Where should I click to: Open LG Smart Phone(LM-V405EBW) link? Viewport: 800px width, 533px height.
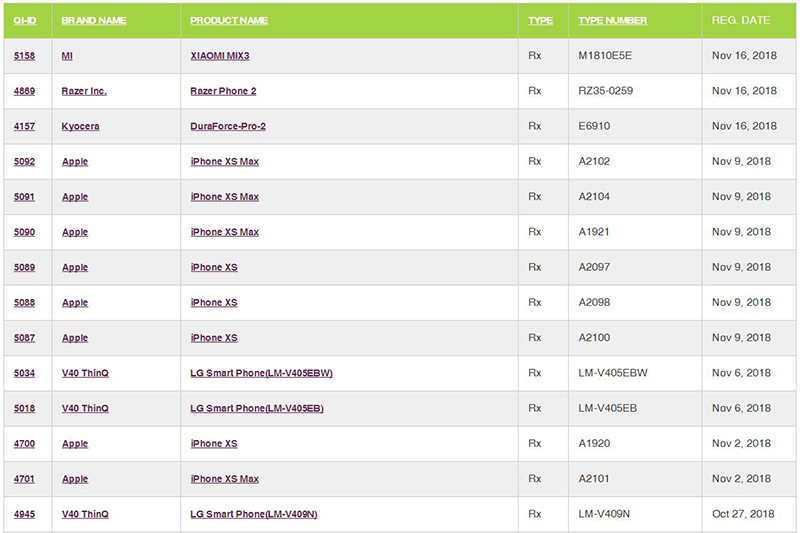[261, 373]
